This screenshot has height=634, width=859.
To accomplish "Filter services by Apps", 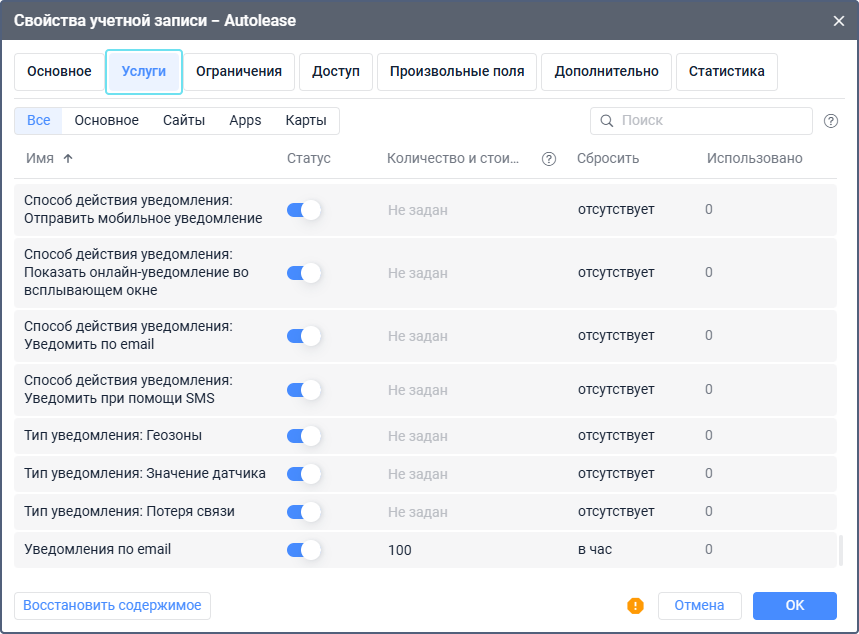I will 245,121.
